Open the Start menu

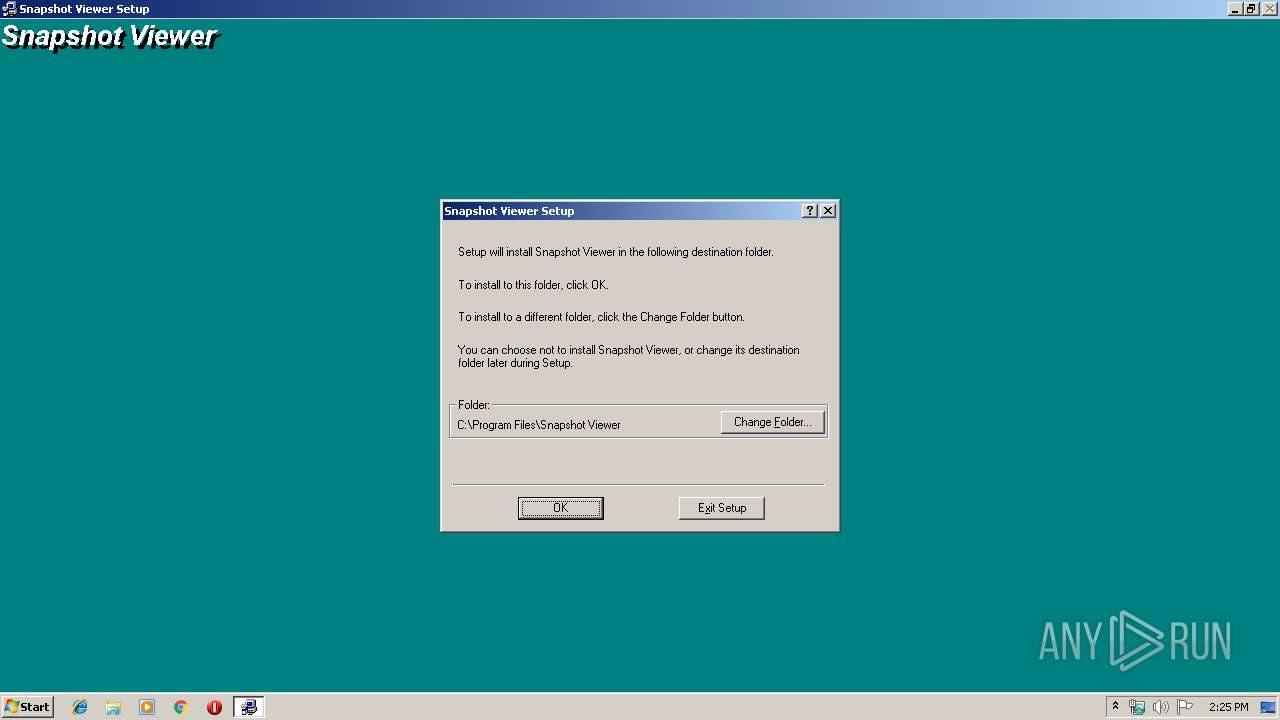click(x=27, y=707)
